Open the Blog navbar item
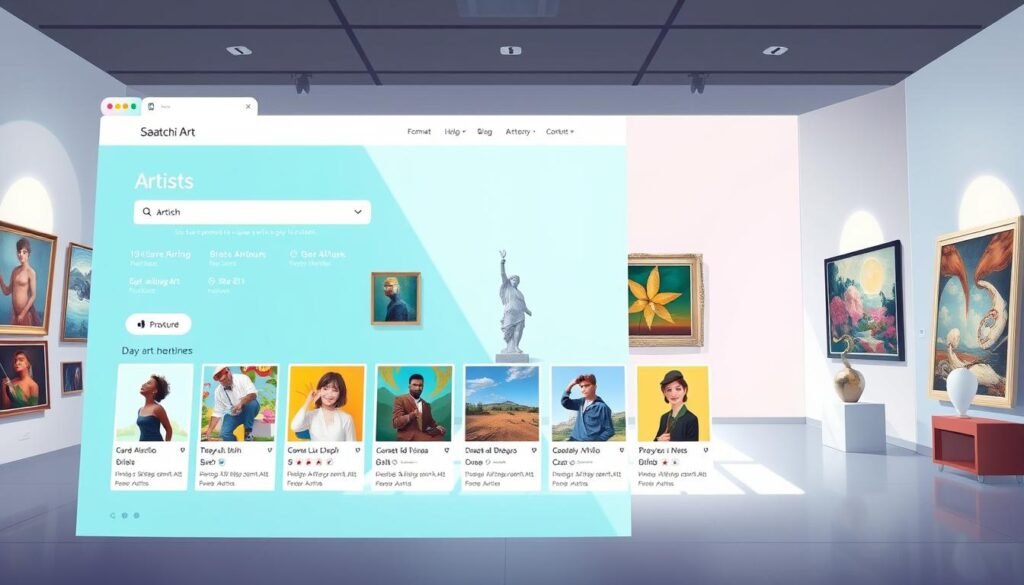 485,132
